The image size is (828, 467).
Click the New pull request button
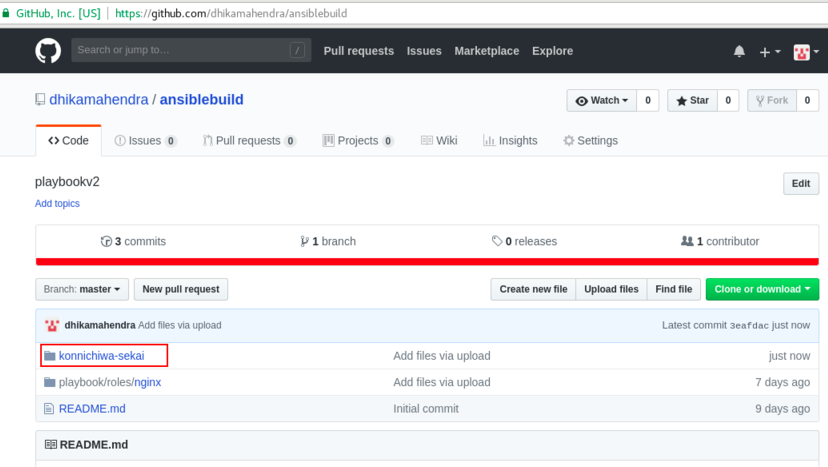tap(181, 289)
